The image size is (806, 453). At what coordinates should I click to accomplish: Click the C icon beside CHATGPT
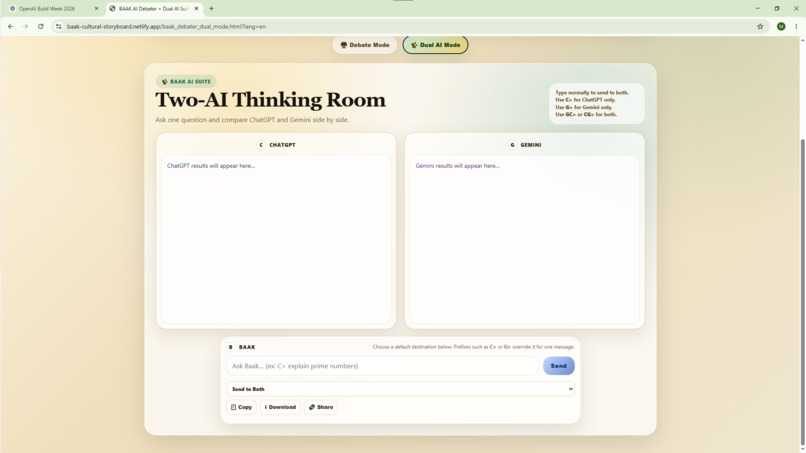pos(261,145)
